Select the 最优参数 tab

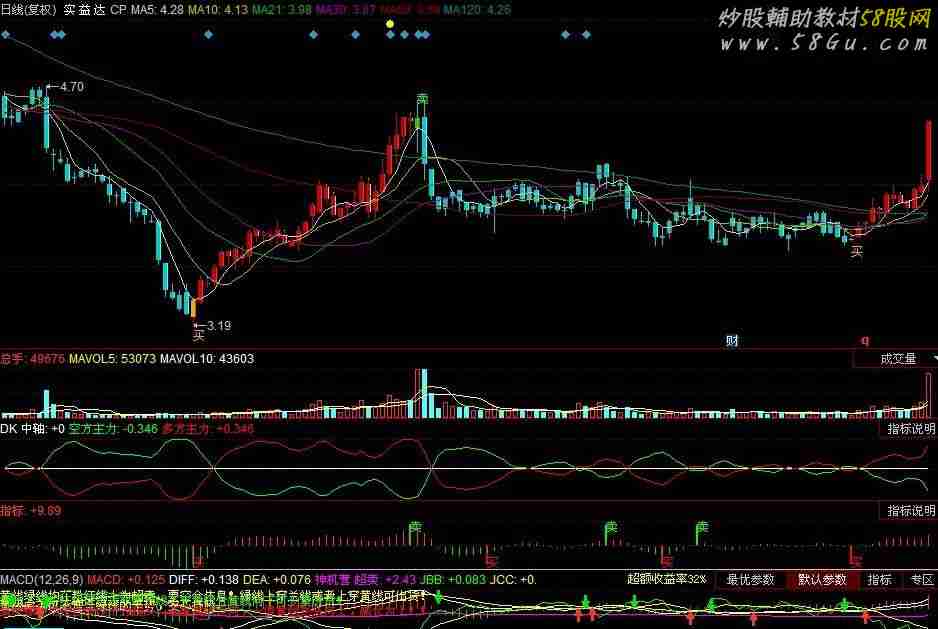coord(750,580)
